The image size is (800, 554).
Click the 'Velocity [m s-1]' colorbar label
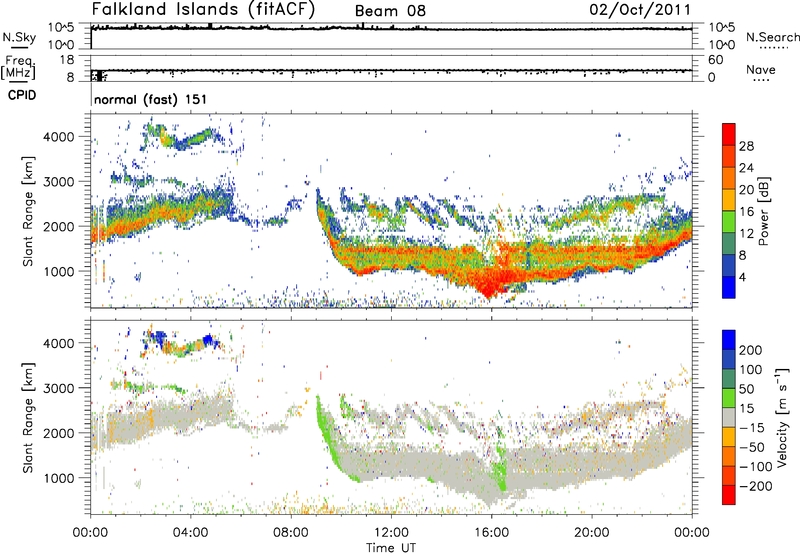click(781, 417)
